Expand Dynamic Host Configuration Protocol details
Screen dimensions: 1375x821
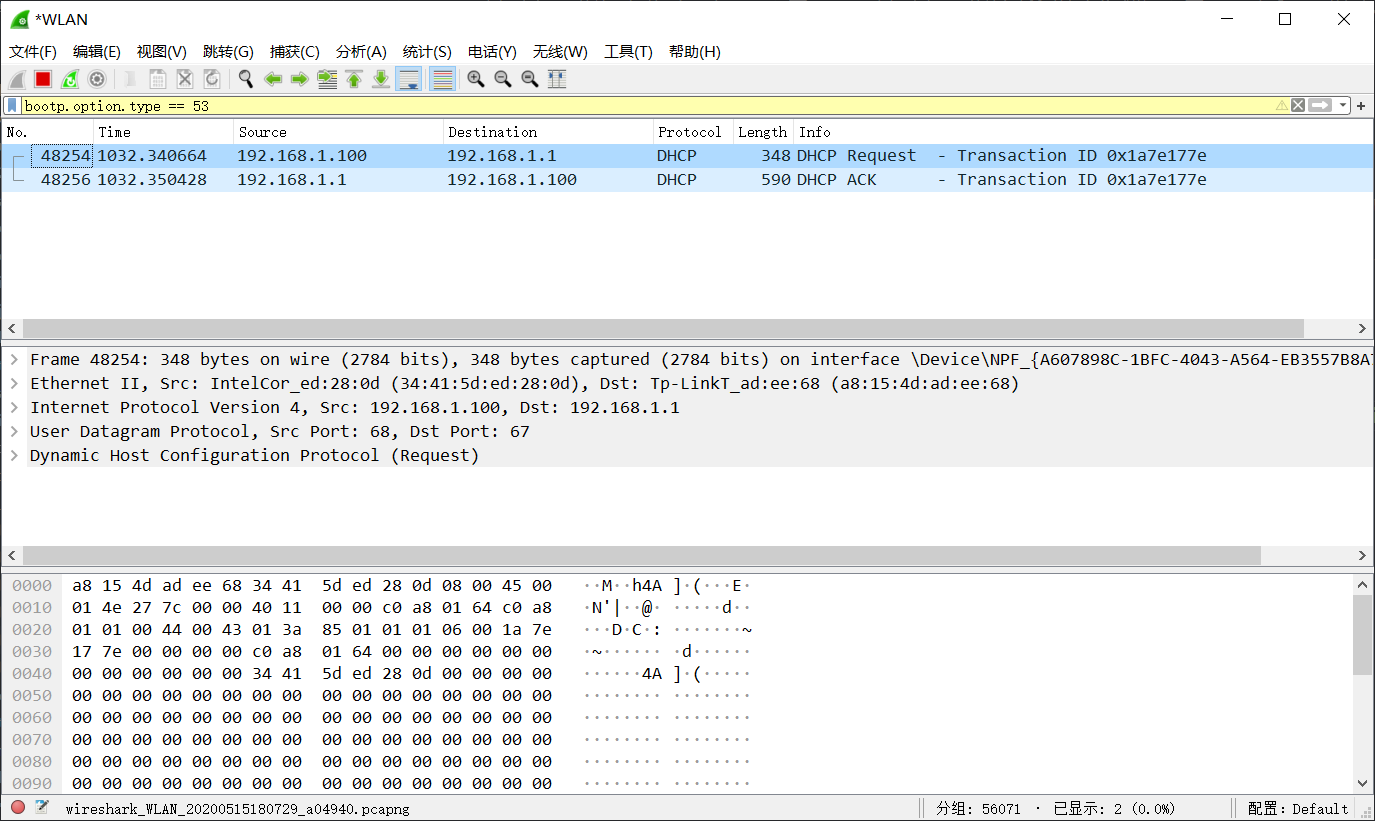click(x=15, y=456)
